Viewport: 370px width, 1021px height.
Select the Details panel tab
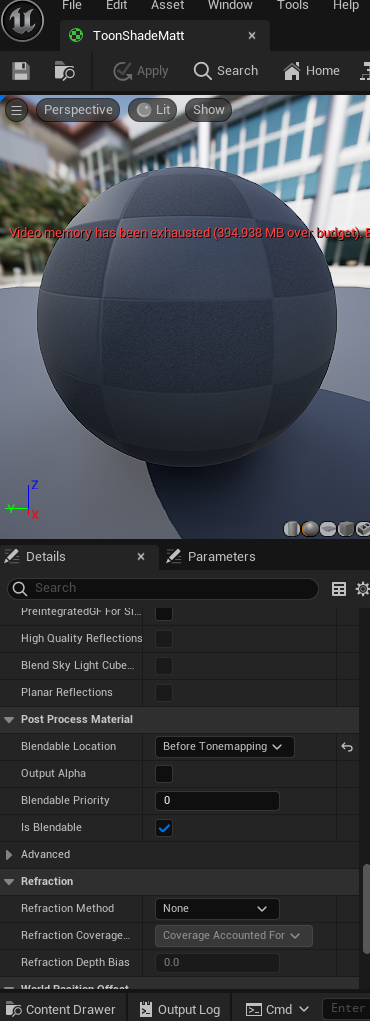tap(46, 557)
